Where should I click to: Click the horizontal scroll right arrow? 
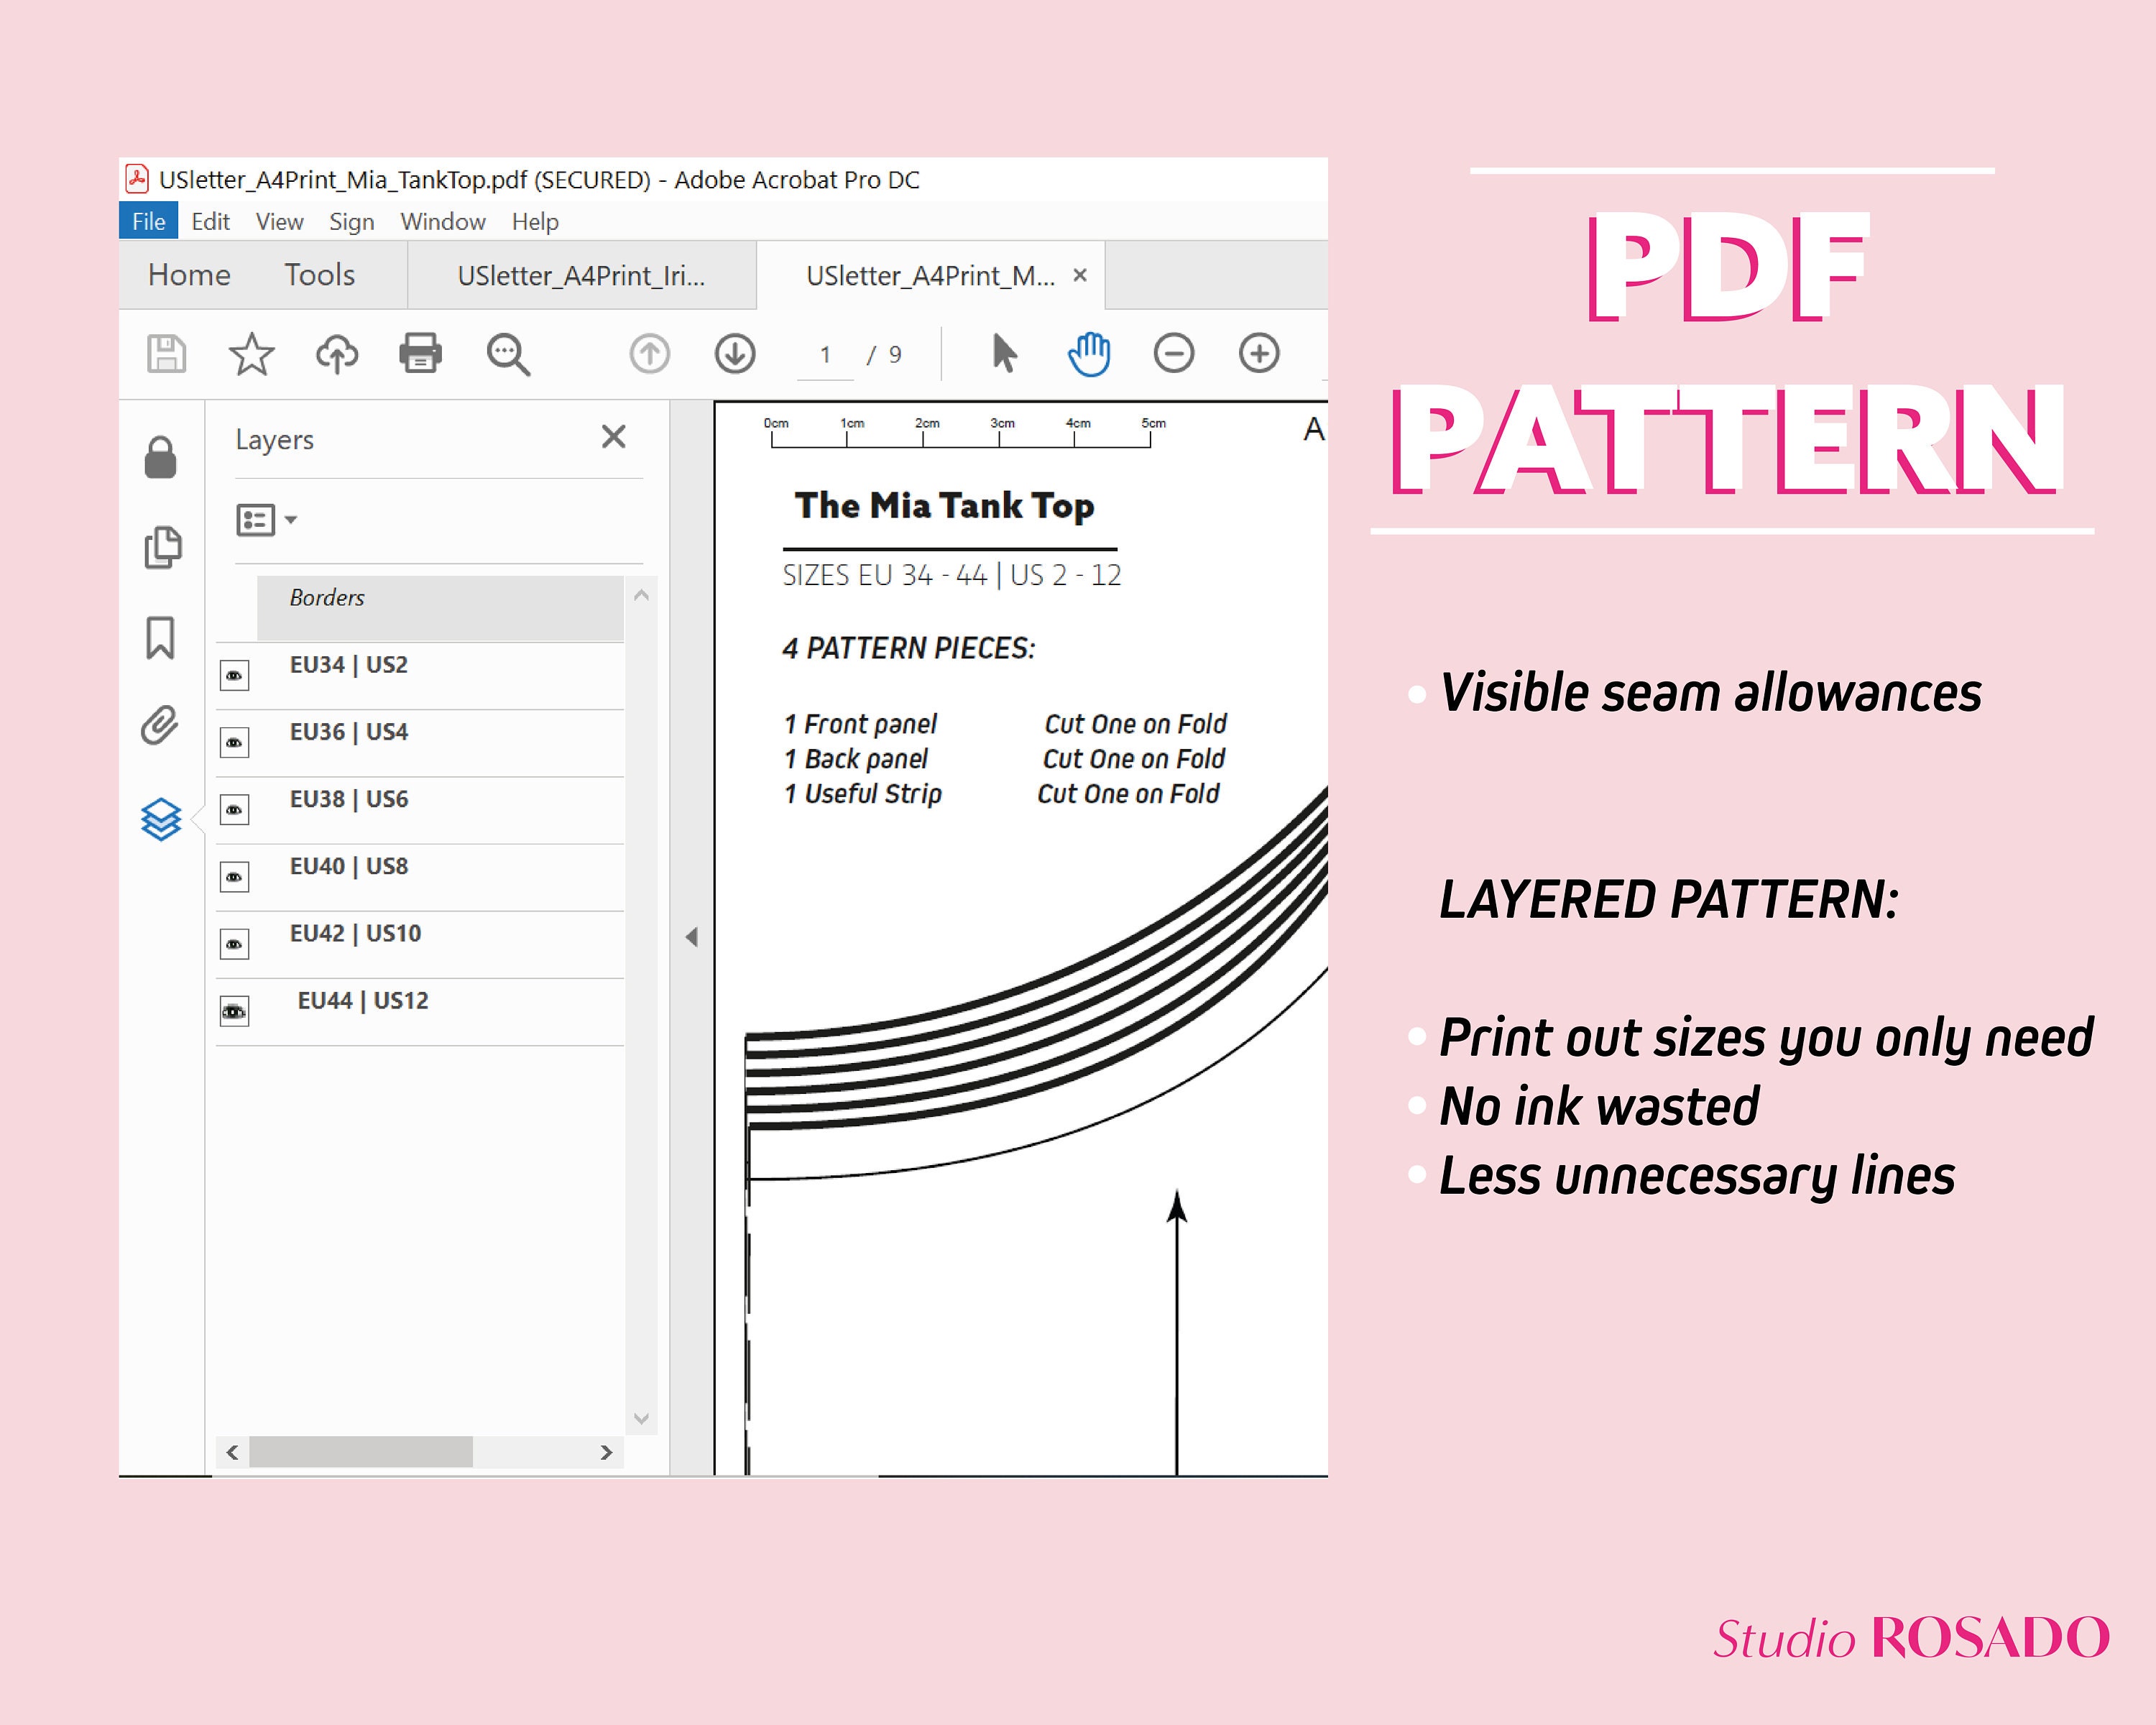click(x=606, y=1452)
